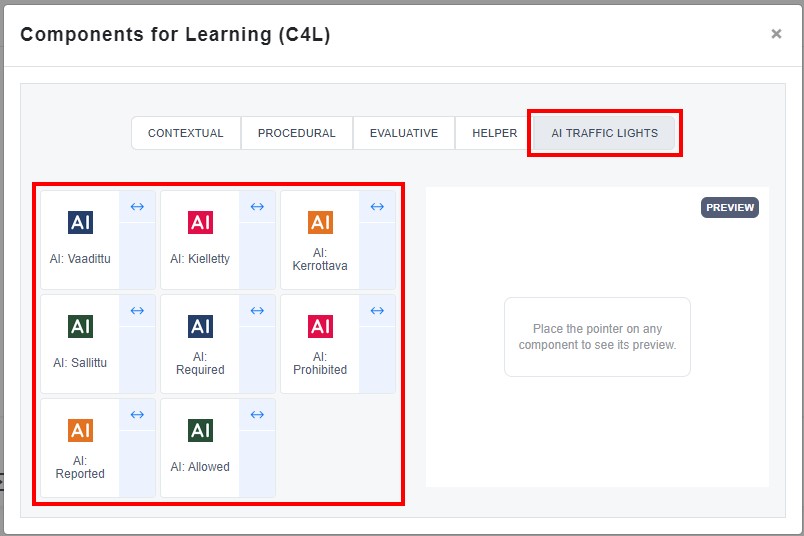The width and height of the screenshot is (804, 536).
Task: Close the Components for Learning dialog
Action: (x=776, y=34)
